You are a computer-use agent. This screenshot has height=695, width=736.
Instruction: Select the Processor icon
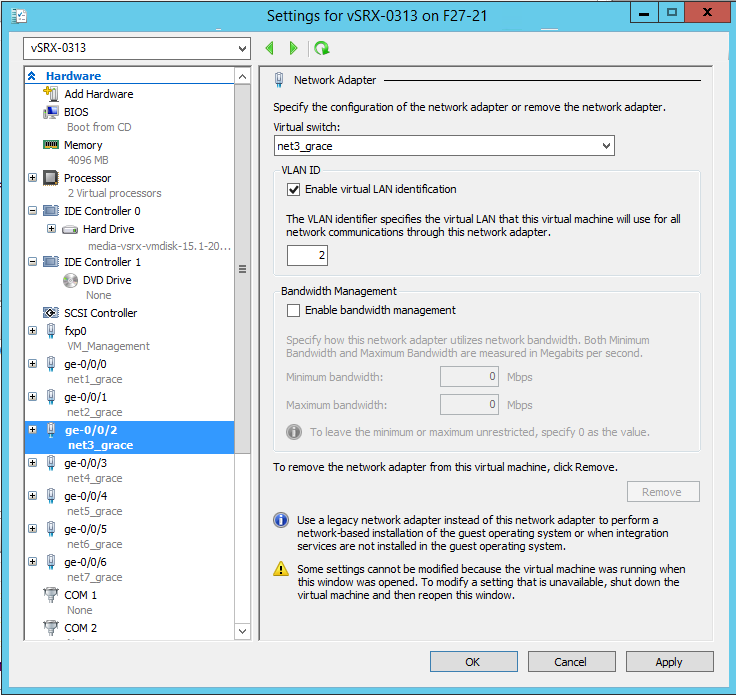tap(51, 178)
